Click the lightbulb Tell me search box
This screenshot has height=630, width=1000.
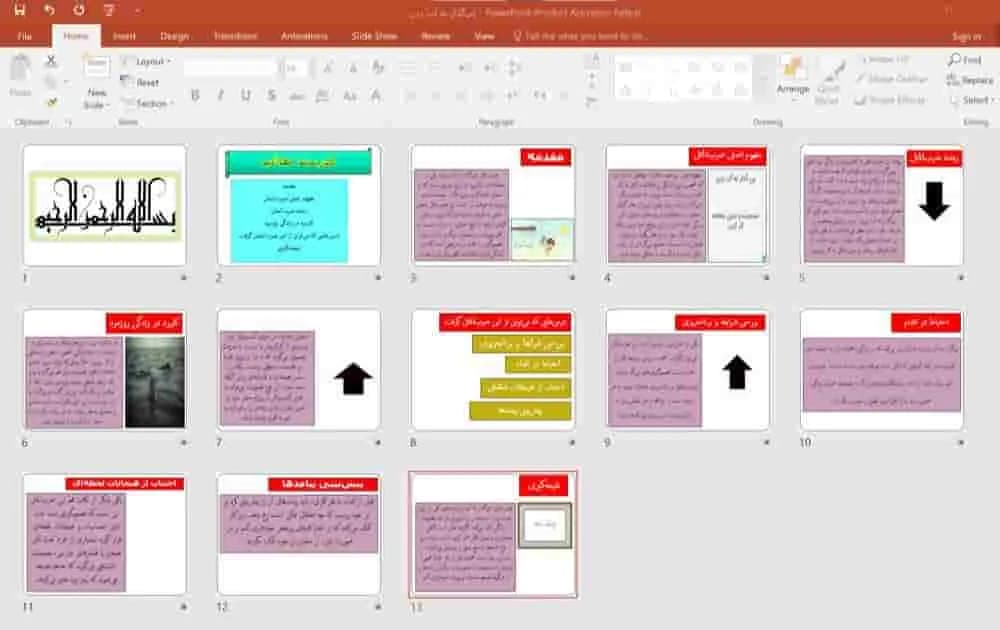point(580,36)
